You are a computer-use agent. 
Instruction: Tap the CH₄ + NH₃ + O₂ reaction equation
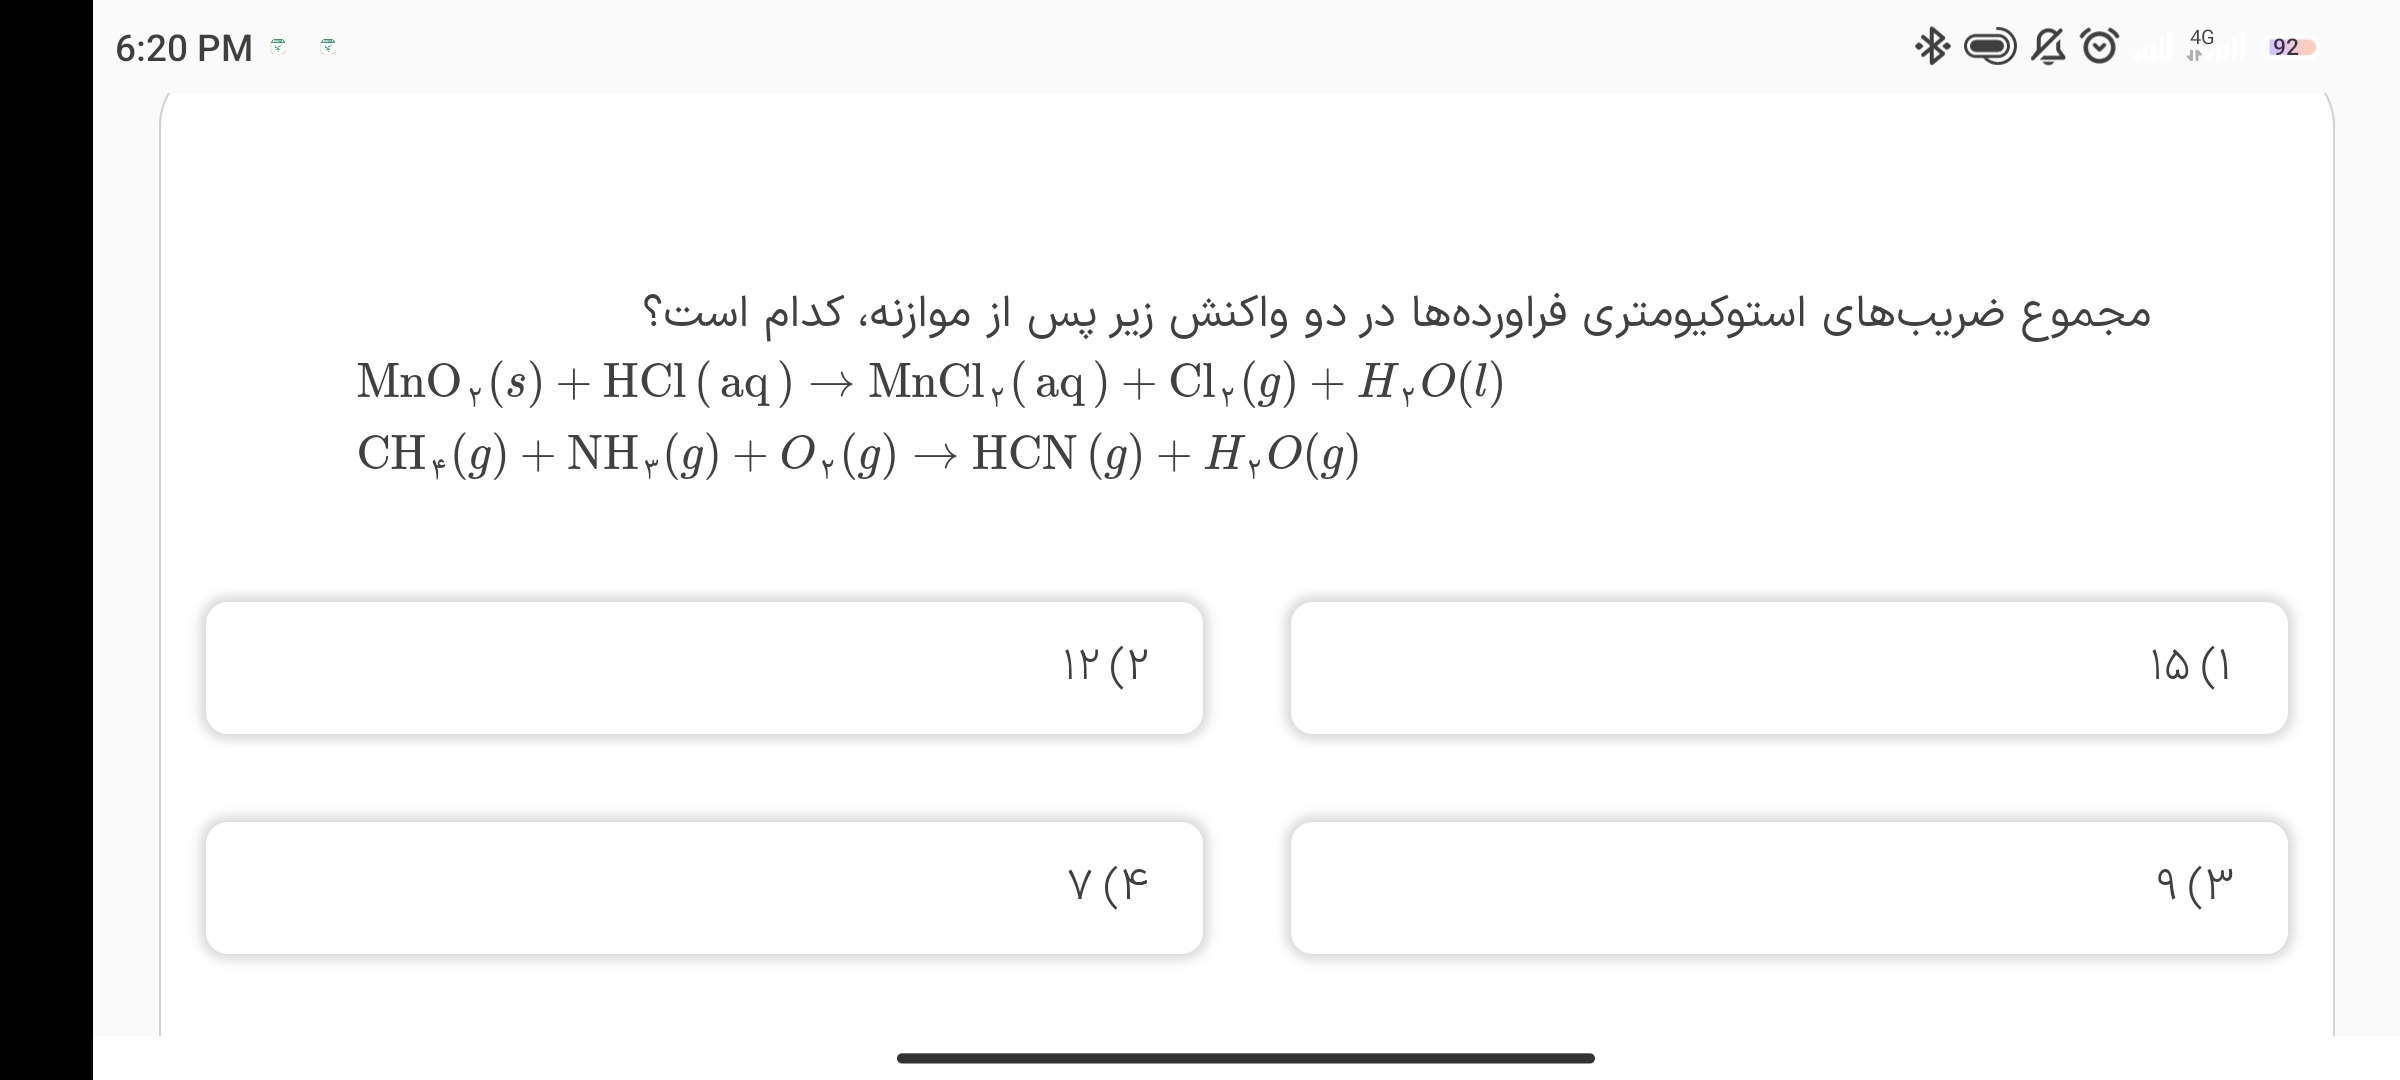coord(858,454)
